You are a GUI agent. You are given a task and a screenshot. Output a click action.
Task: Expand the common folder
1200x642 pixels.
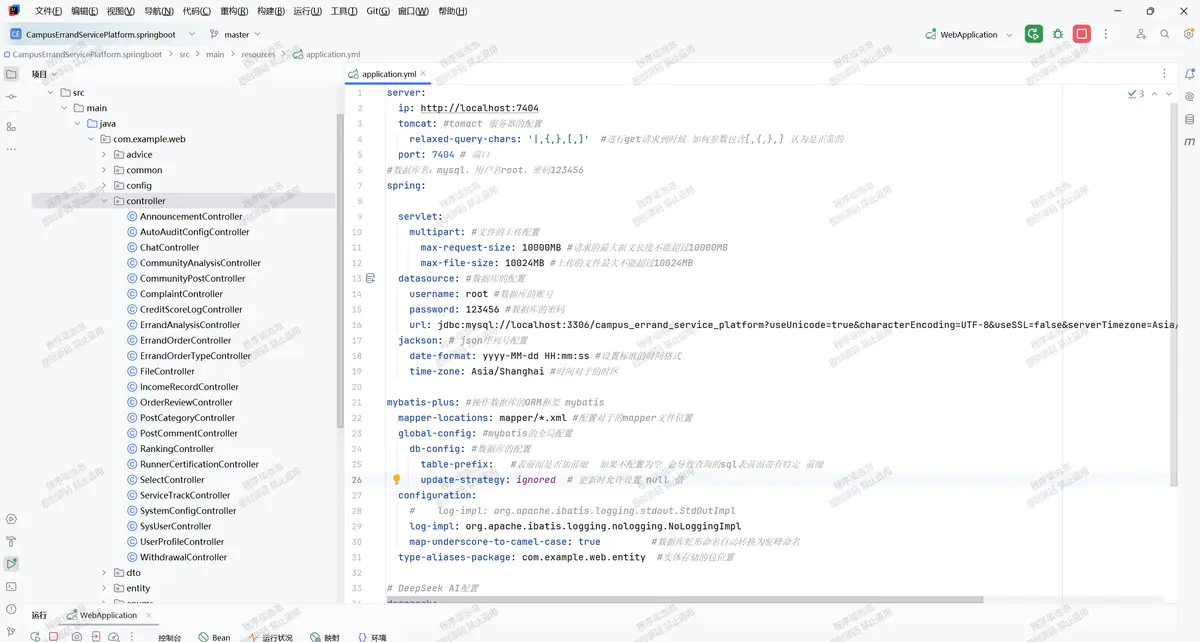click(x=104, y=170)
